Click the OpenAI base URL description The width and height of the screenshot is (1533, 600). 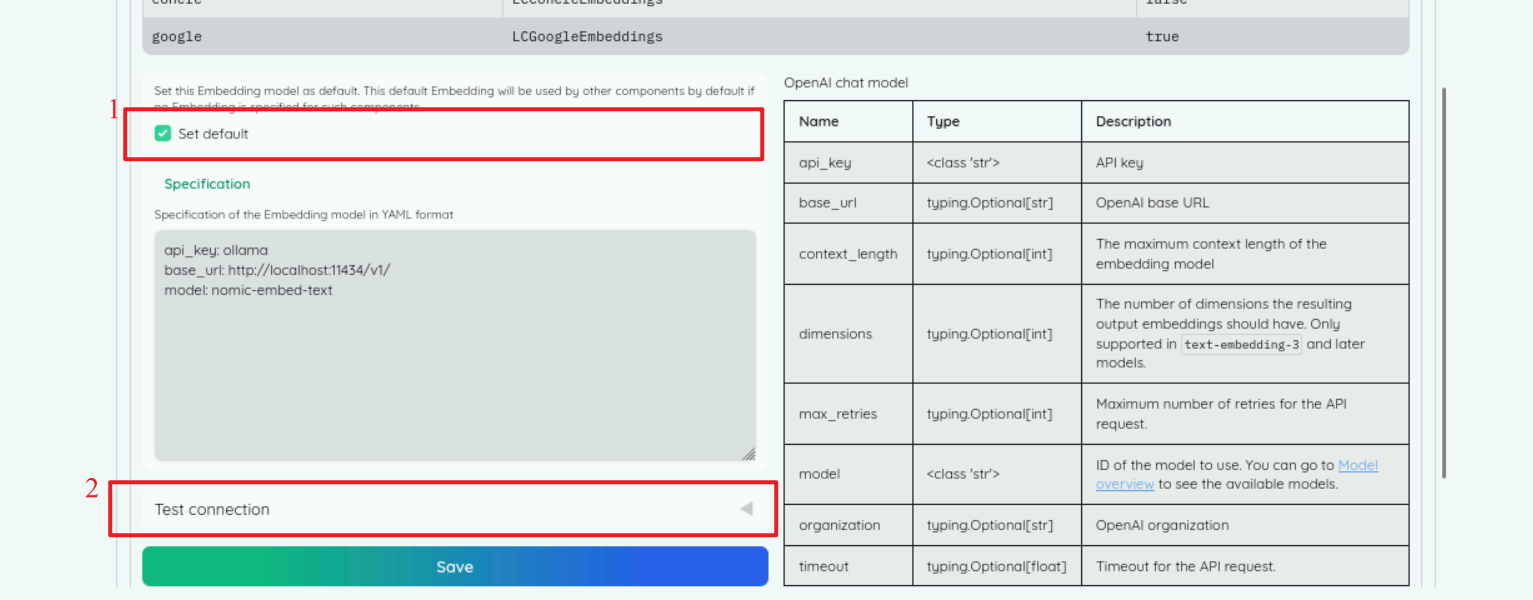tap(1152, 203)
